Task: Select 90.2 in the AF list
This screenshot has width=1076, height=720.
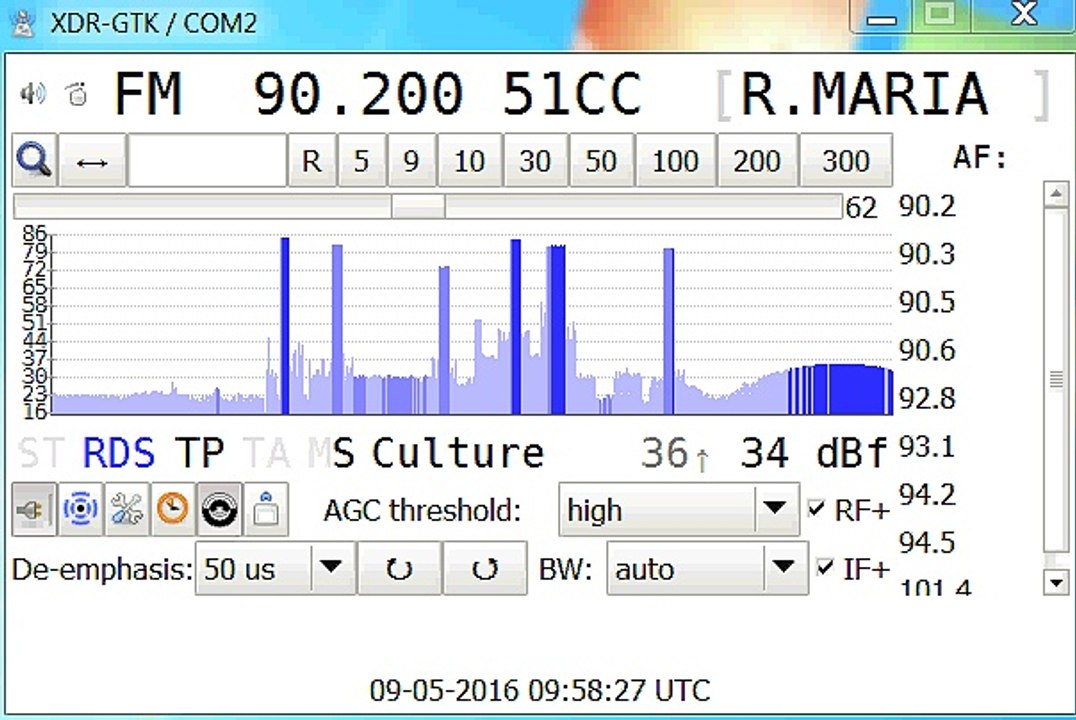Action: (927, 206)
